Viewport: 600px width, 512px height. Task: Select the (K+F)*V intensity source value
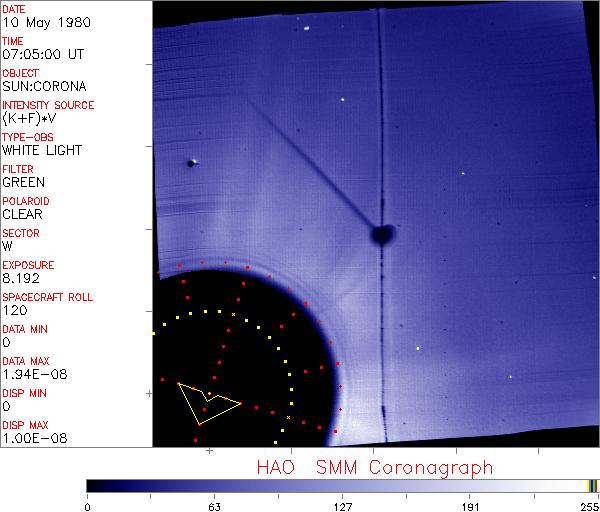click(x=29, y=118)
